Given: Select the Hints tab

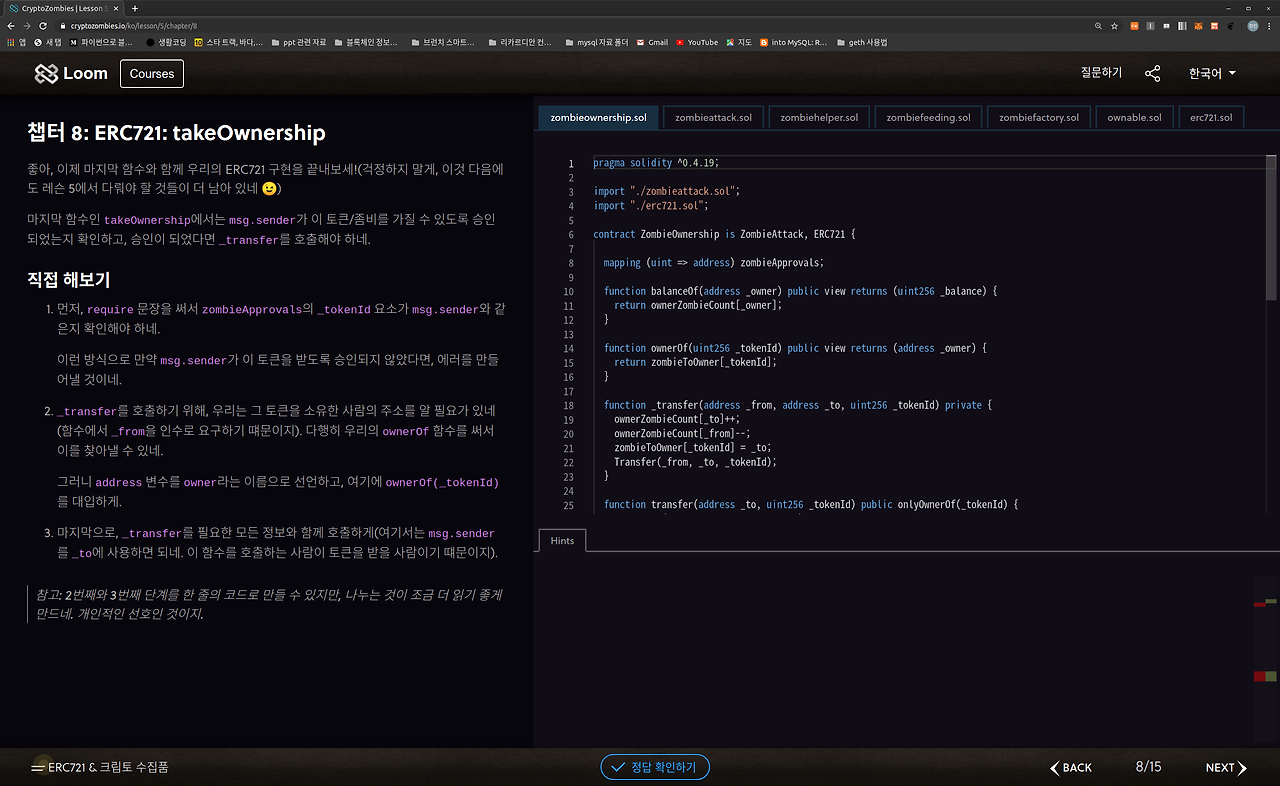Looking at the screenshot, I should pyautogui.click(x=562, y=540).
